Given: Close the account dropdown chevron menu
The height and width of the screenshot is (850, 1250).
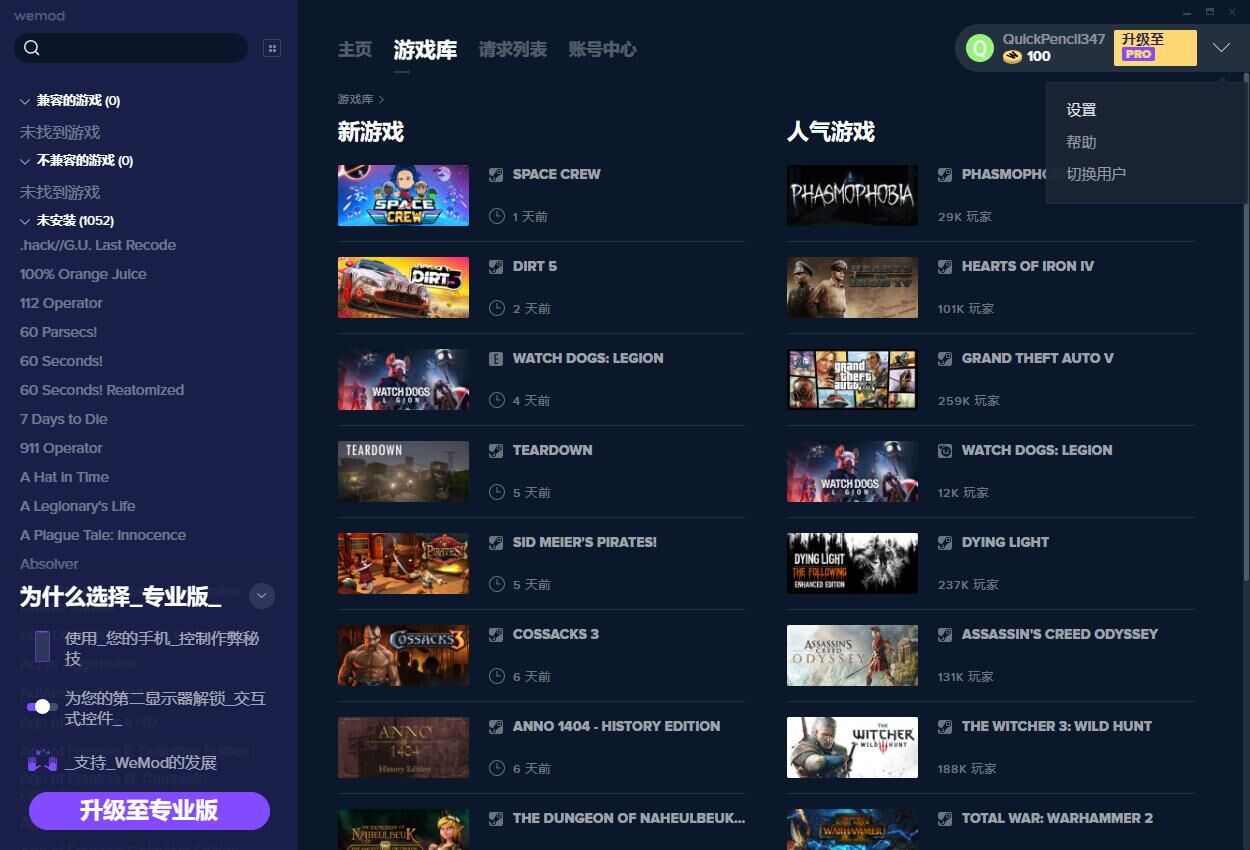Looking at the screenshot, I should point(1221,48).
